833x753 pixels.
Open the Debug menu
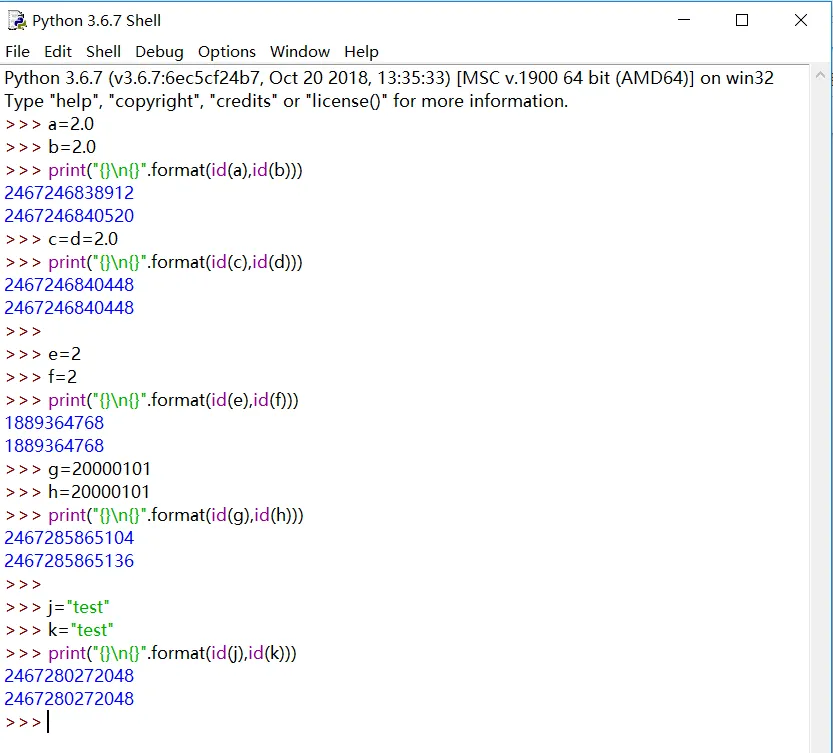tap(159, 52)
